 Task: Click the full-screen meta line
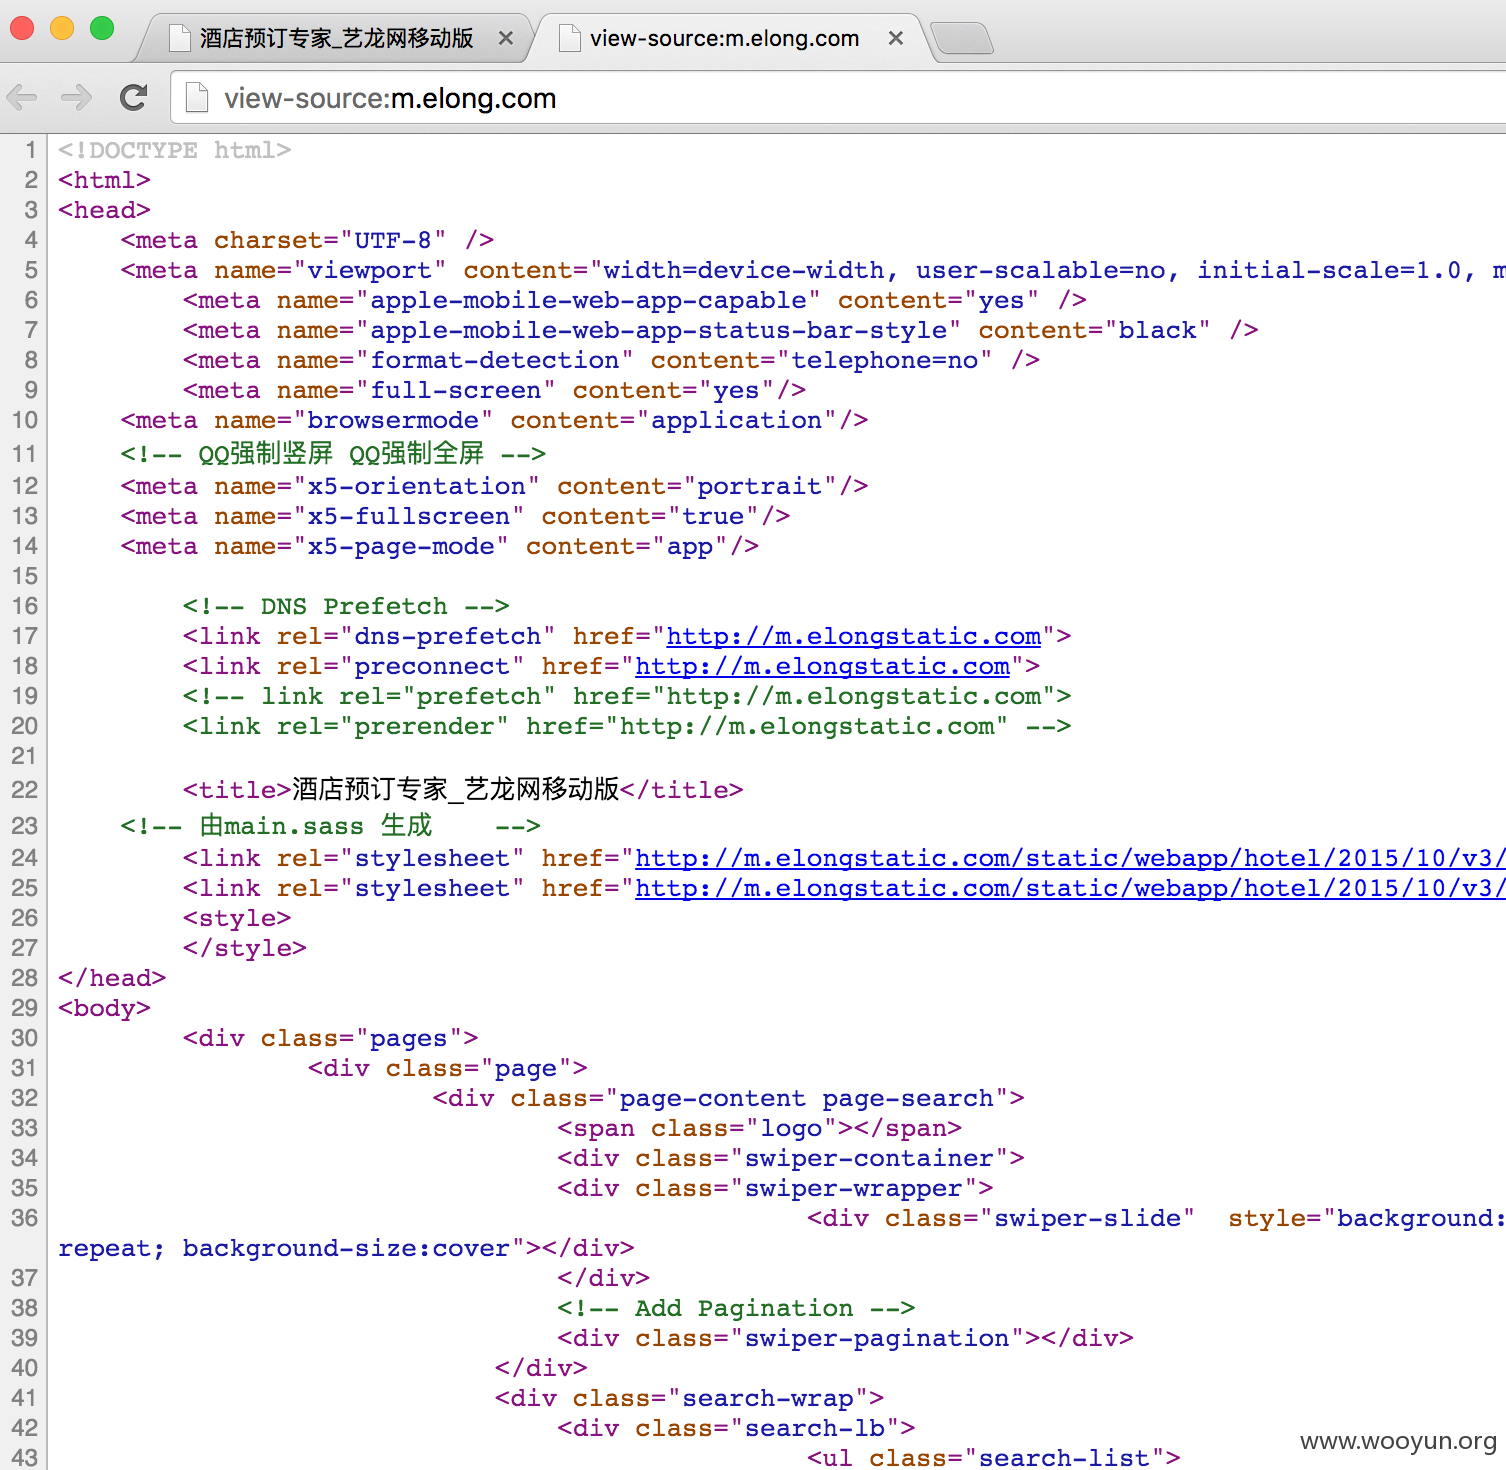point(495,390)
